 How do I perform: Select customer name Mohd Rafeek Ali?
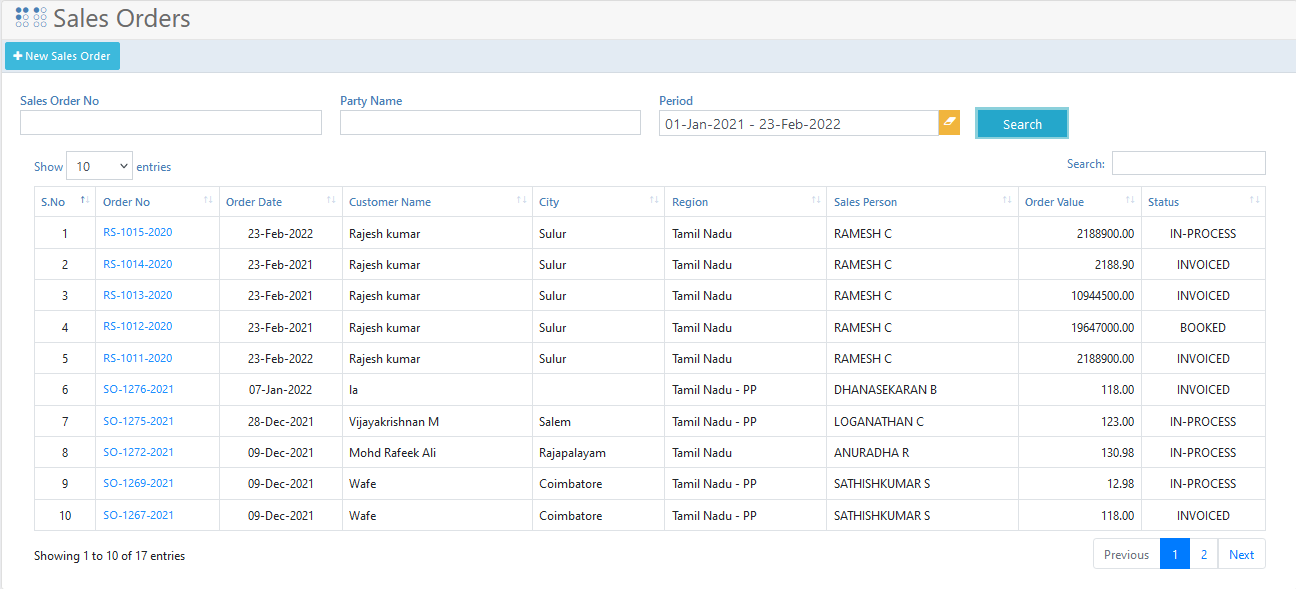click(392, 453)
